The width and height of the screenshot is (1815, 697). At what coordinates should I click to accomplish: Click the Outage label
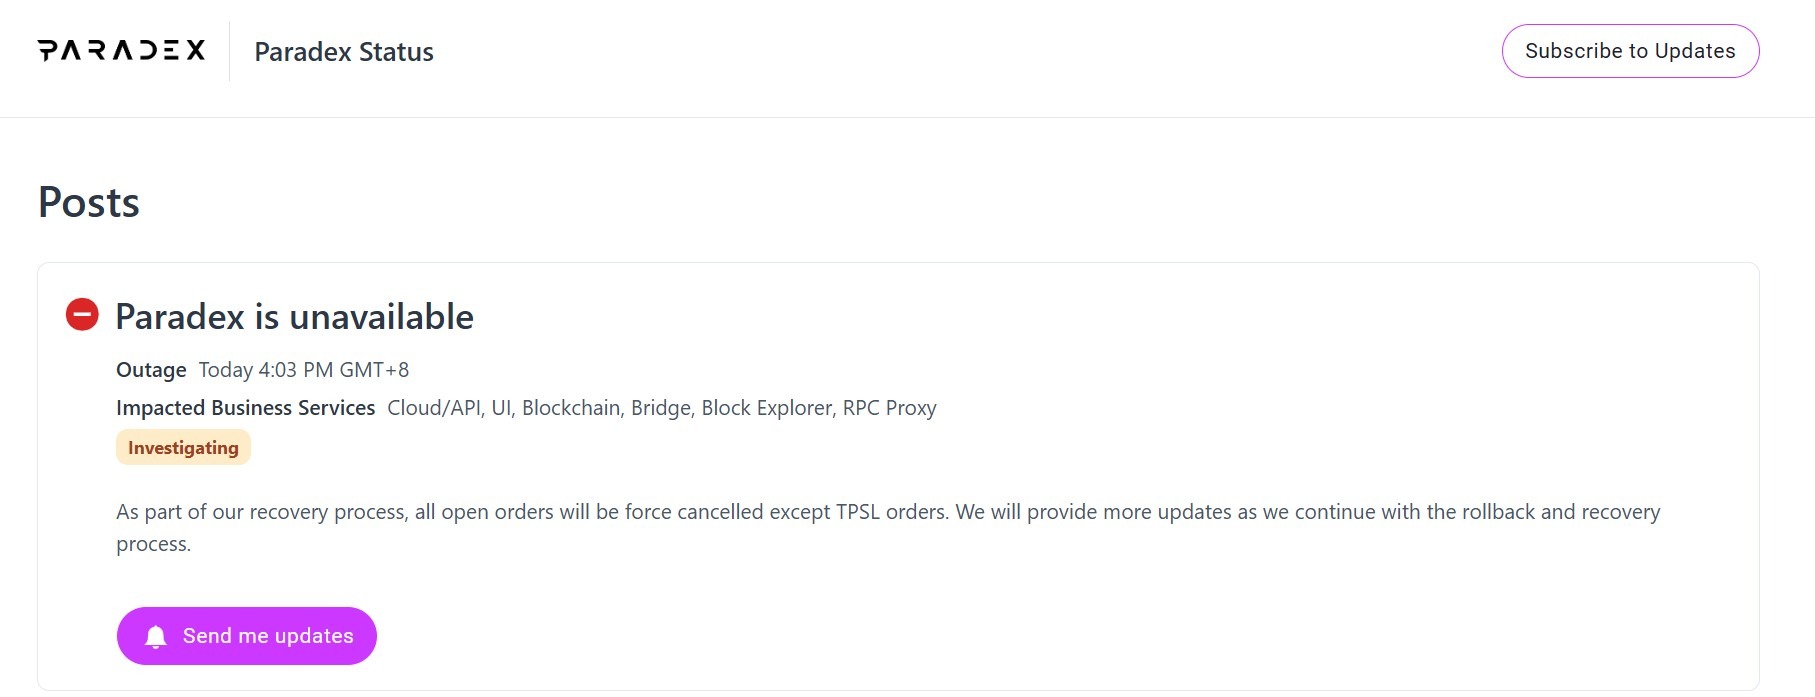point(151,370)
